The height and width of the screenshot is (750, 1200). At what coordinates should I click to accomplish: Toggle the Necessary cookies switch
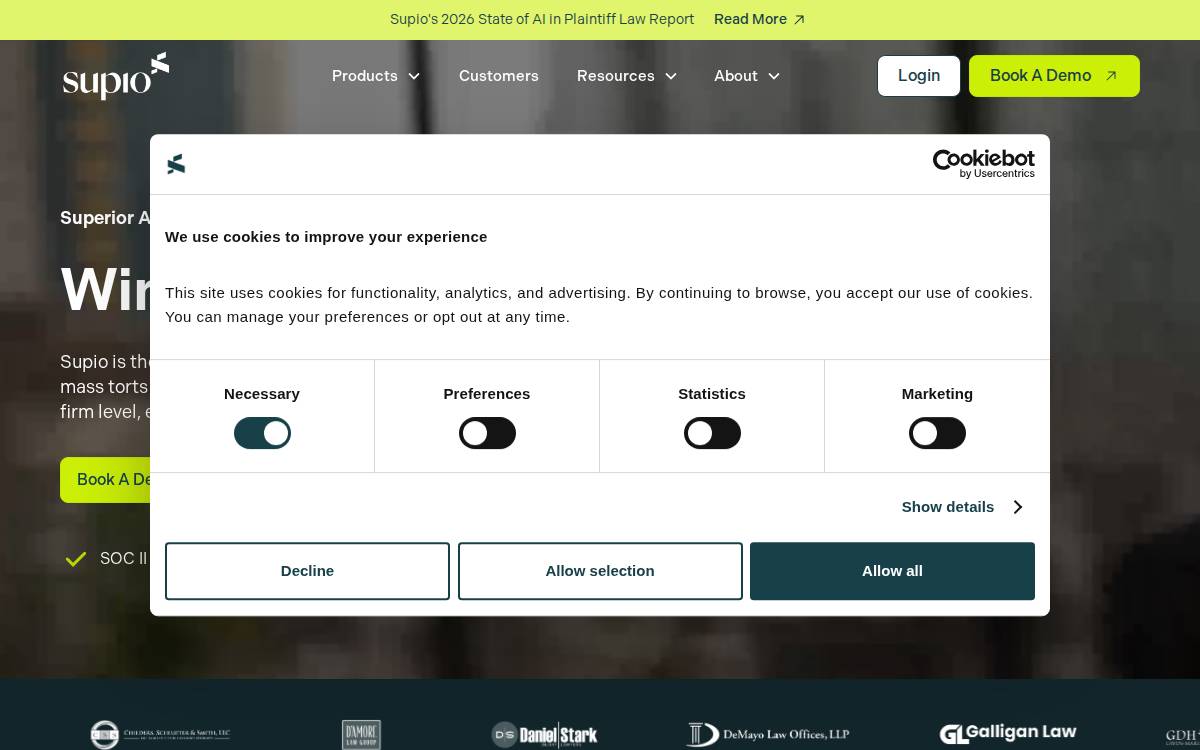(262, 433)
